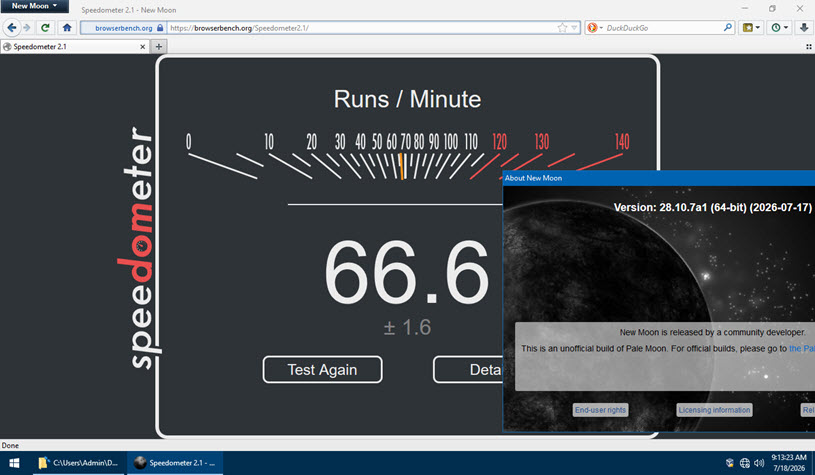This screenshot has width=815, height=475.
Task: Open the list all tabs button
Action: point(809,46)
